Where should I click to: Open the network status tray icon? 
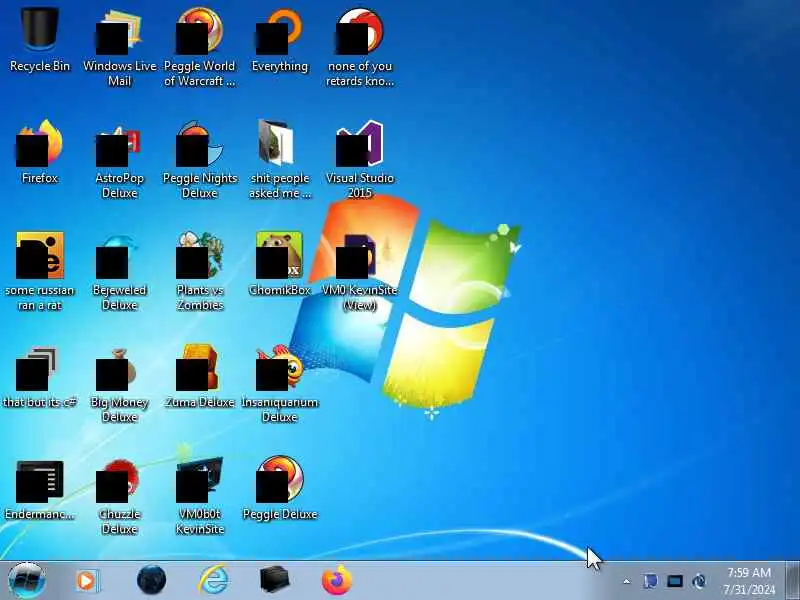point(674,581)
